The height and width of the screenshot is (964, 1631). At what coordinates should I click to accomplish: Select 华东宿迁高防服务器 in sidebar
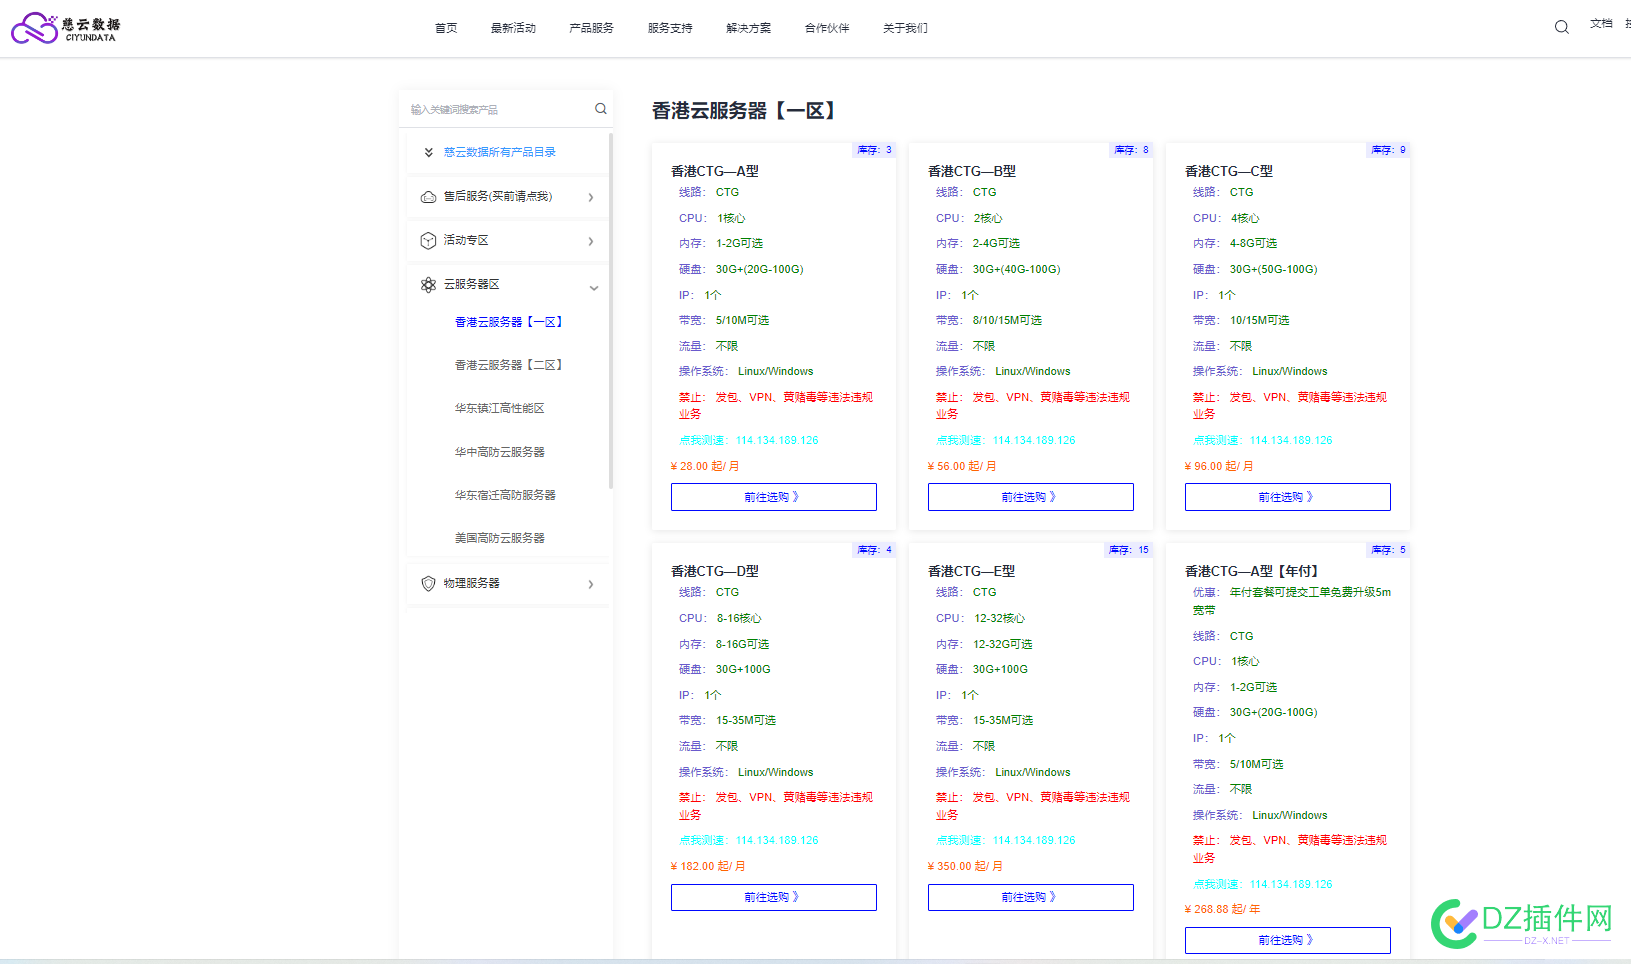(x=505, y=495)
